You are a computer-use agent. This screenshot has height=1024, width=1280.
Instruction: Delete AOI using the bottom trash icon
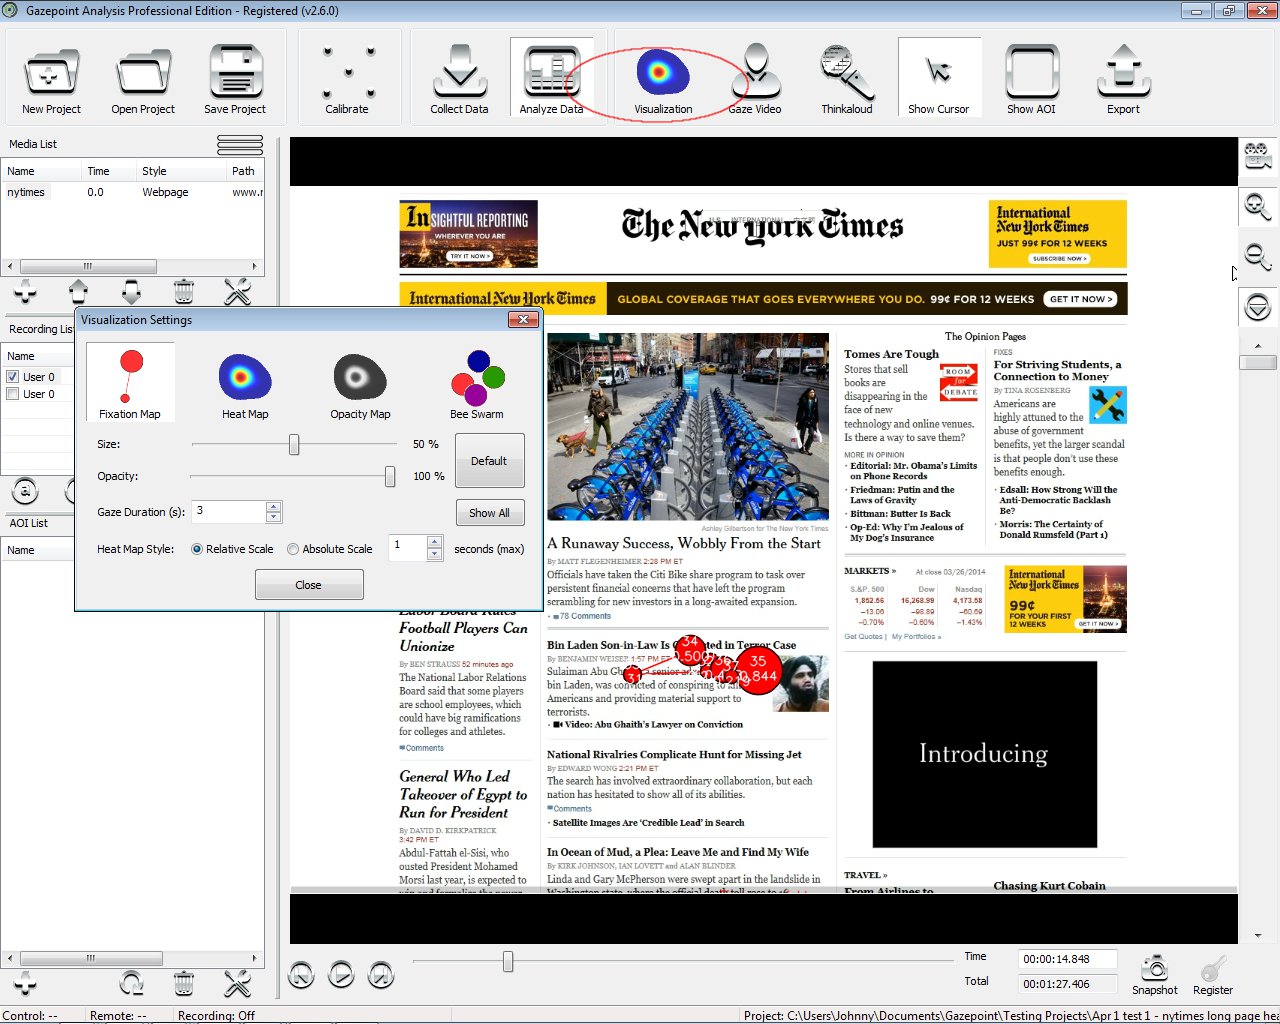184,984
